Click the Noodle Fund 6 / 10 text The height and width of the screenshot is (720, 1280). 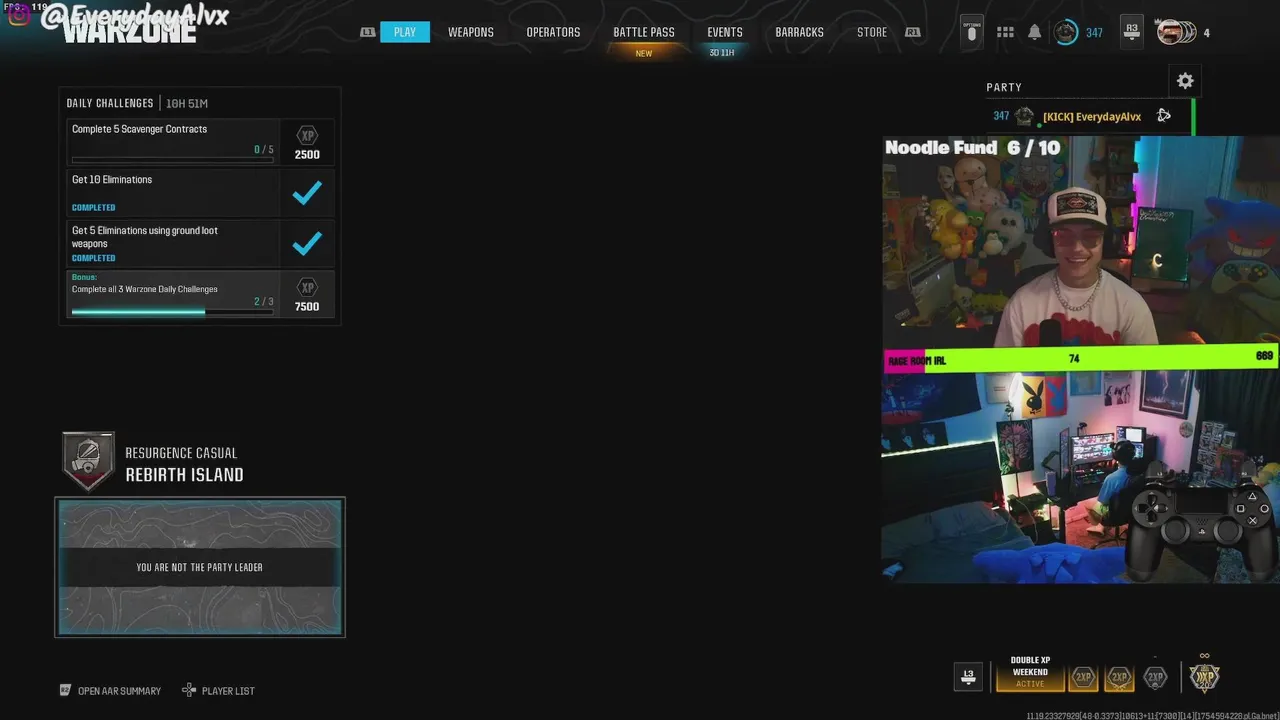click(x=973, y=148)
